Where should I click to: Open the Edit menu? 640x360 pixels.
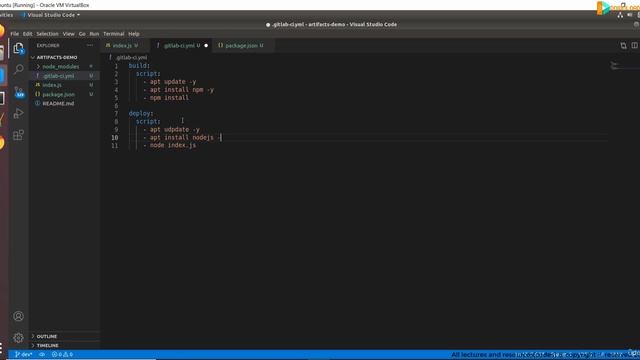click(27, 34)
